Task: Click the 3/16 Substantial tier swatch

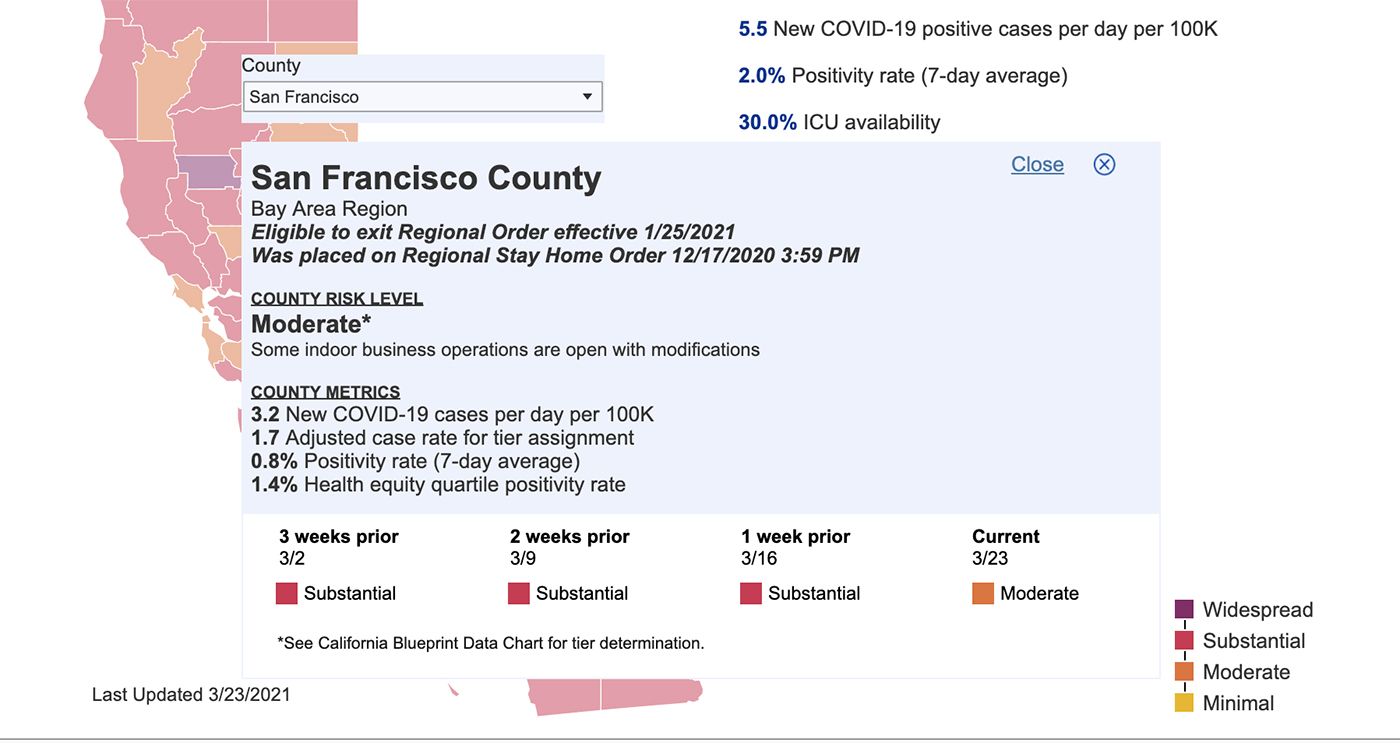Action: pyautogui.click(x=751, y=593)
